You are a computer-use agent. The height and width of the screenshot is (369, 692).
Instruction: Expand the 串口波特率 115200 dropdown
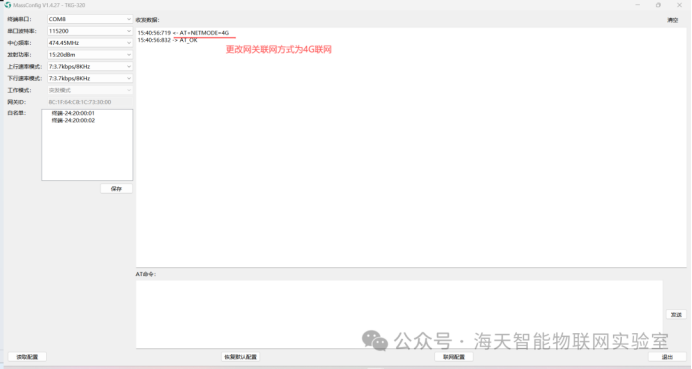pyautogui.click(x=90, y=31)
